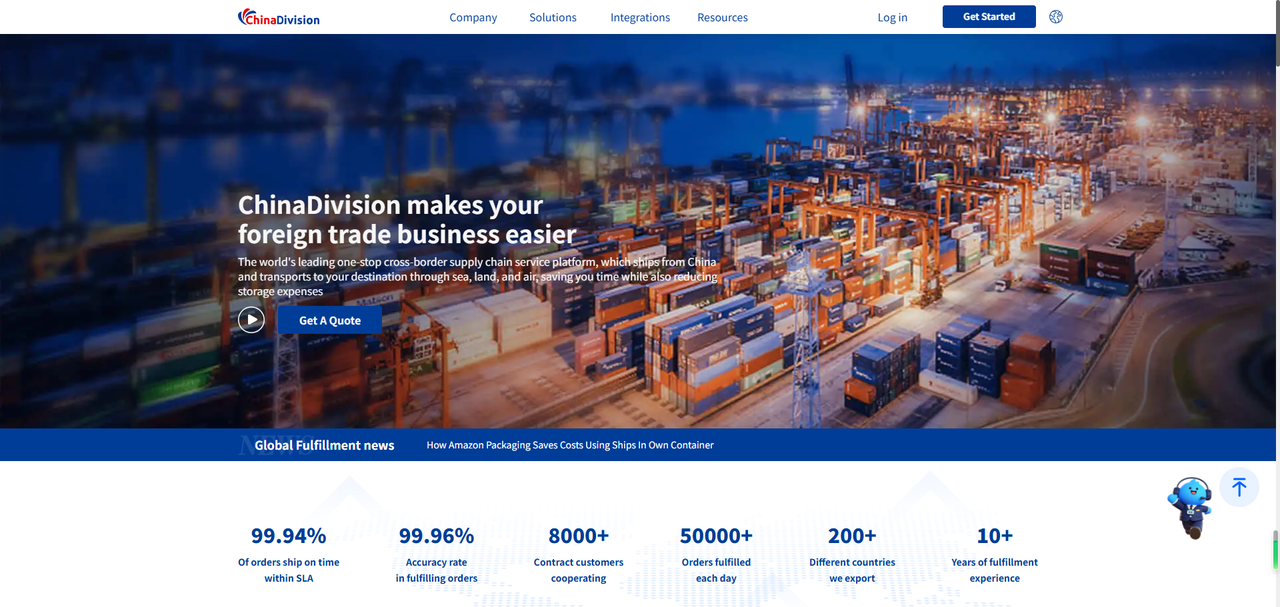
Task: Open the blue robot chat assistant
Action: click(x=1190, y=508)
